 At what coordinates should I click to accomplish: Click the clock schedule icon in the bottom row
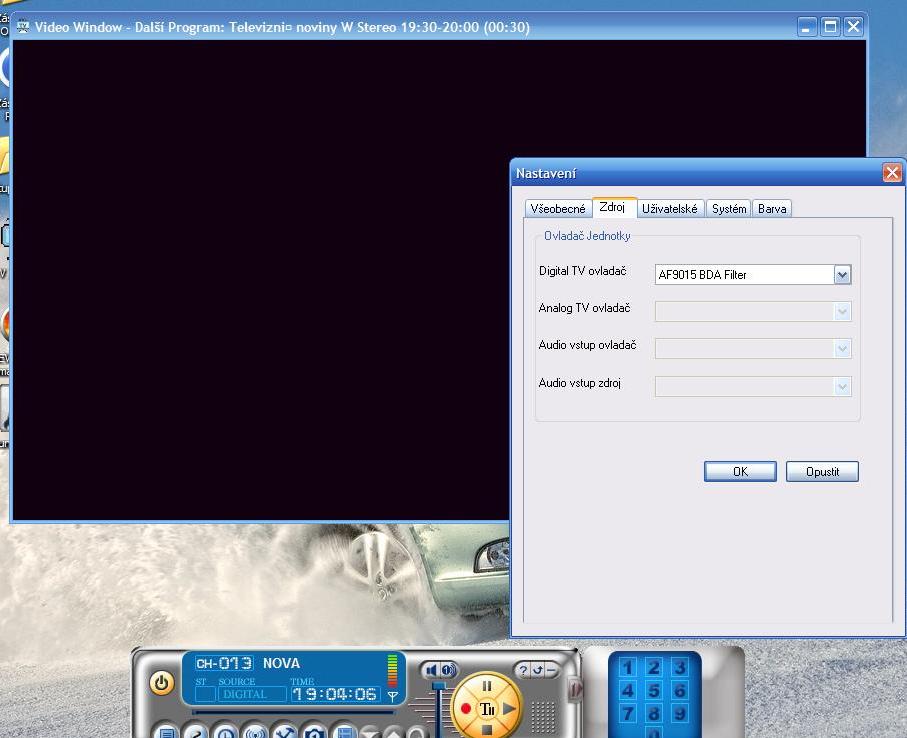(226, 733)
